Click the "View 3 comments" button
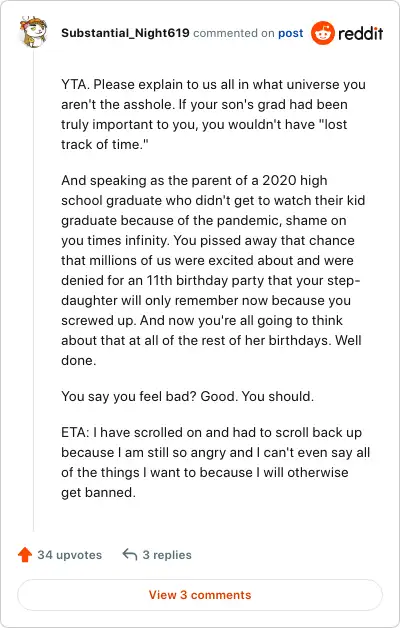This screenshot has height=628, width=400. tap(200, 595)
